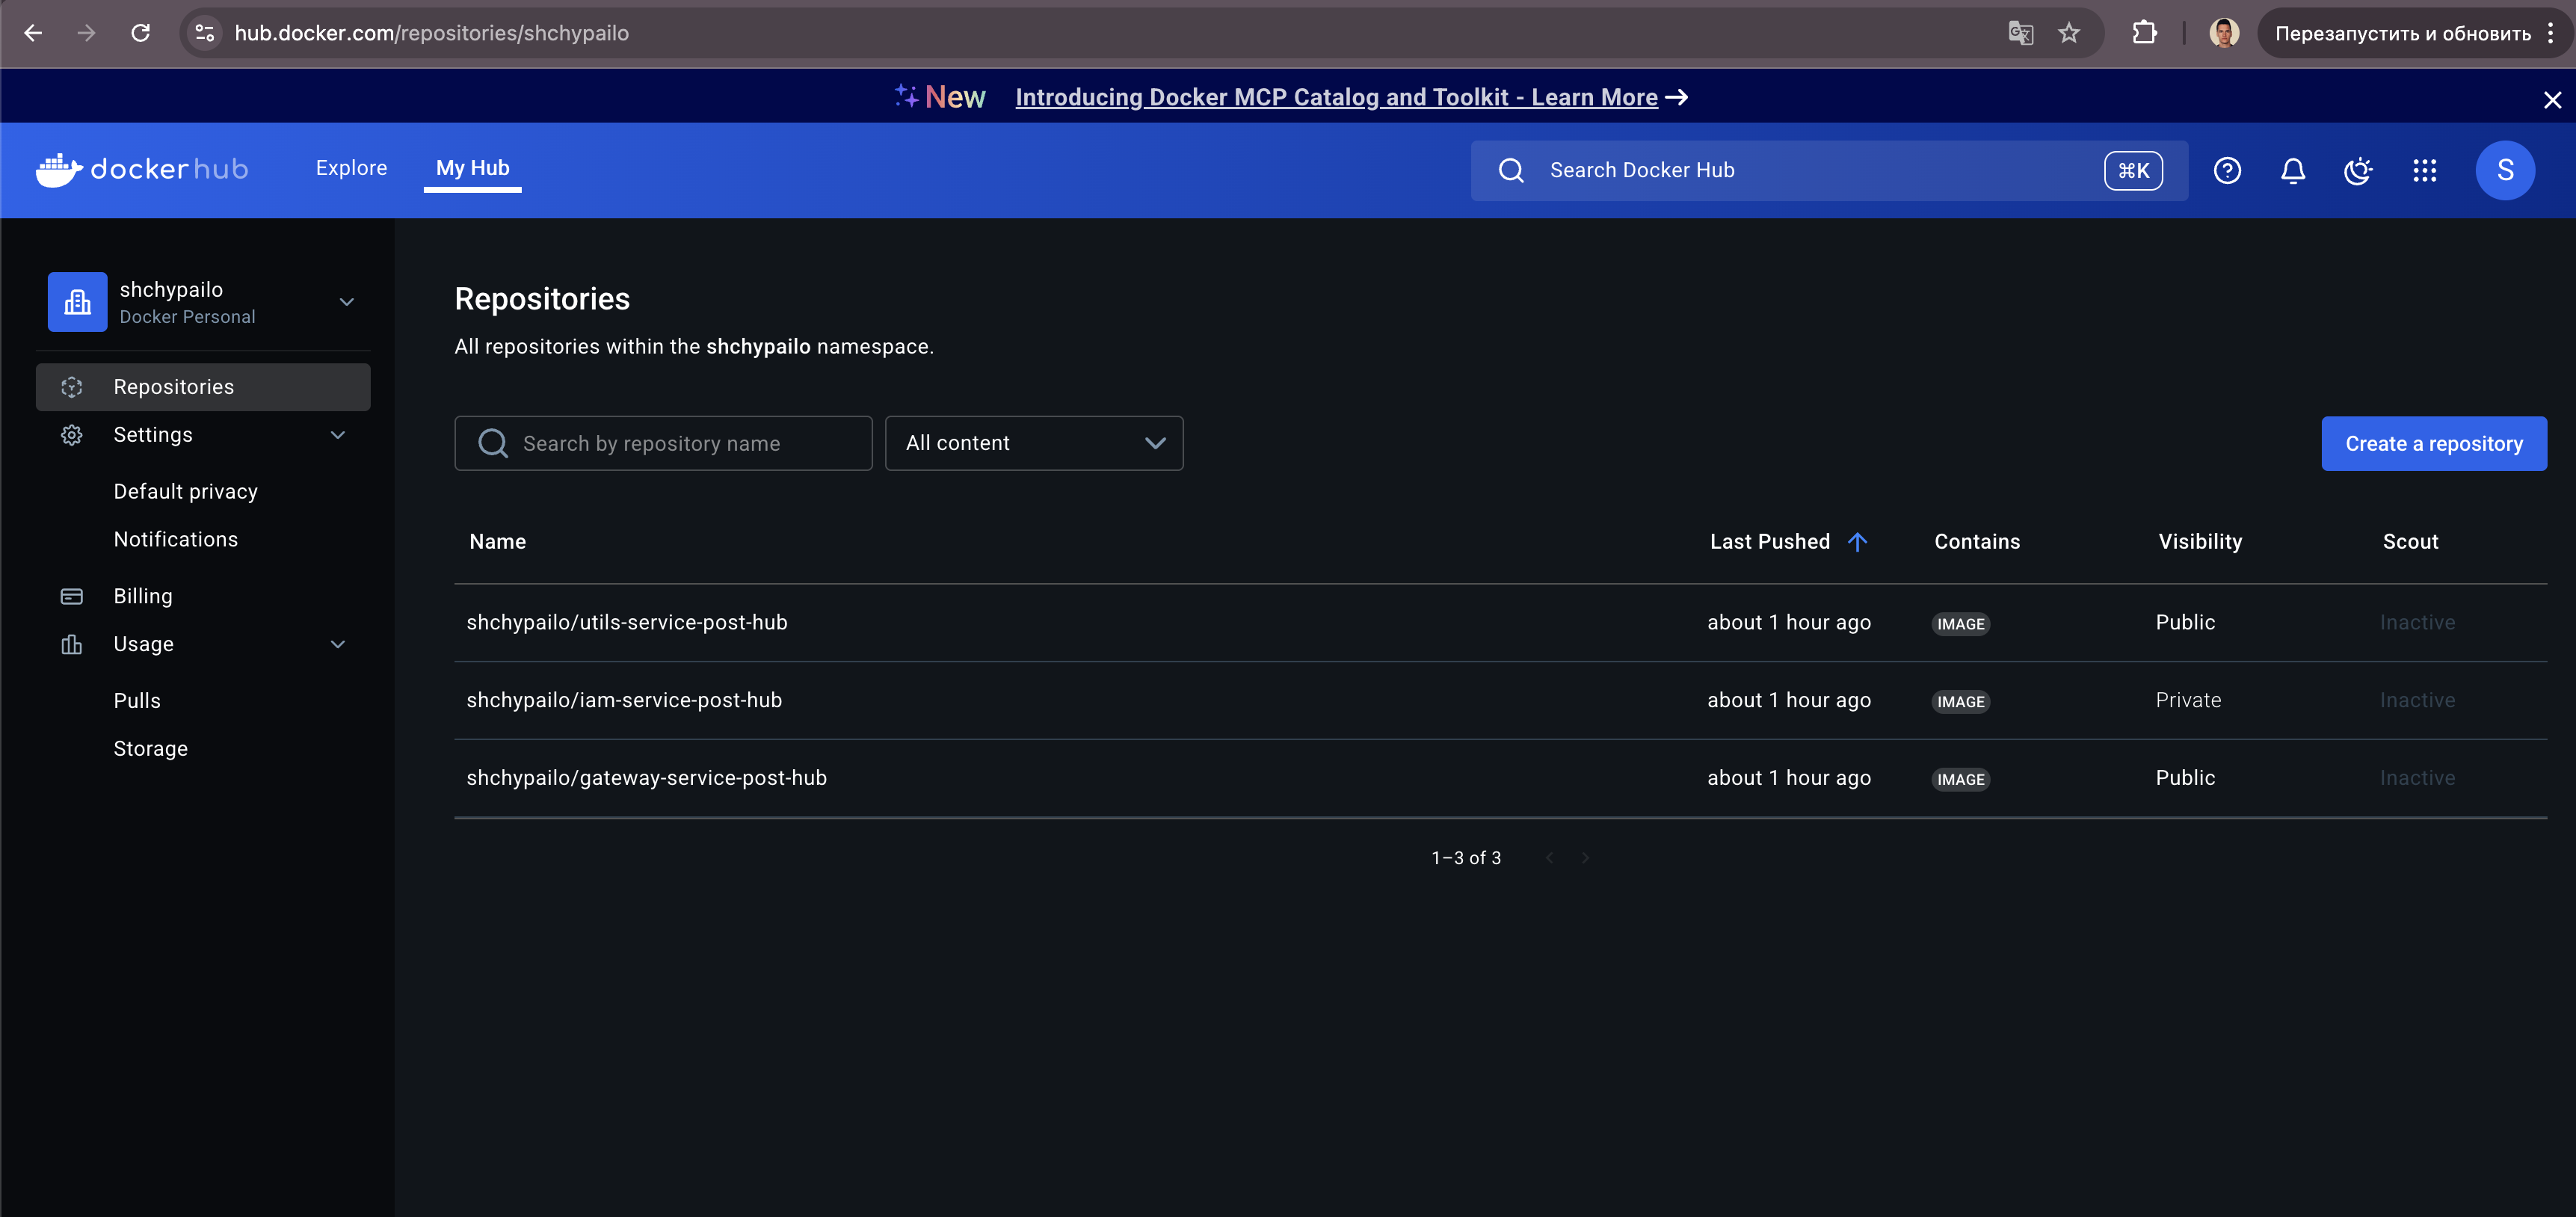2576x1217 pixels.
Task: Click the 1–3 of 3 pagination text
Action: [x=1466, y=858]
